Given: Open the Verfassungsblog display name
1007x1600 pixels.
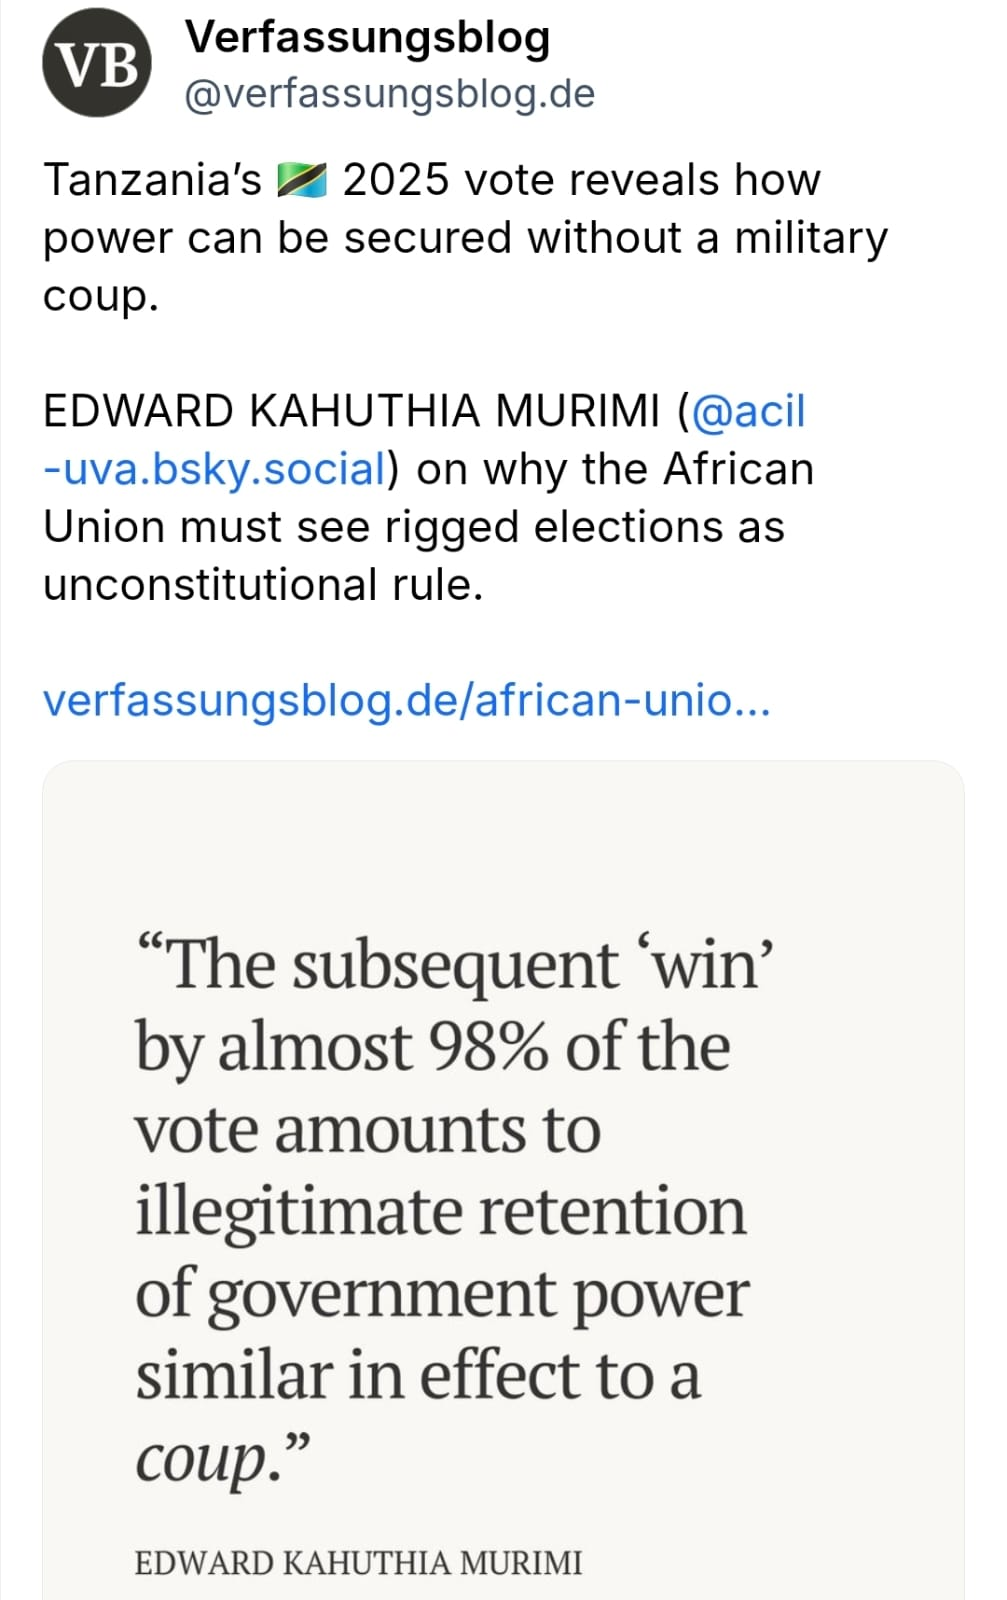Looking at the screenshot, I should pos(367,38).
